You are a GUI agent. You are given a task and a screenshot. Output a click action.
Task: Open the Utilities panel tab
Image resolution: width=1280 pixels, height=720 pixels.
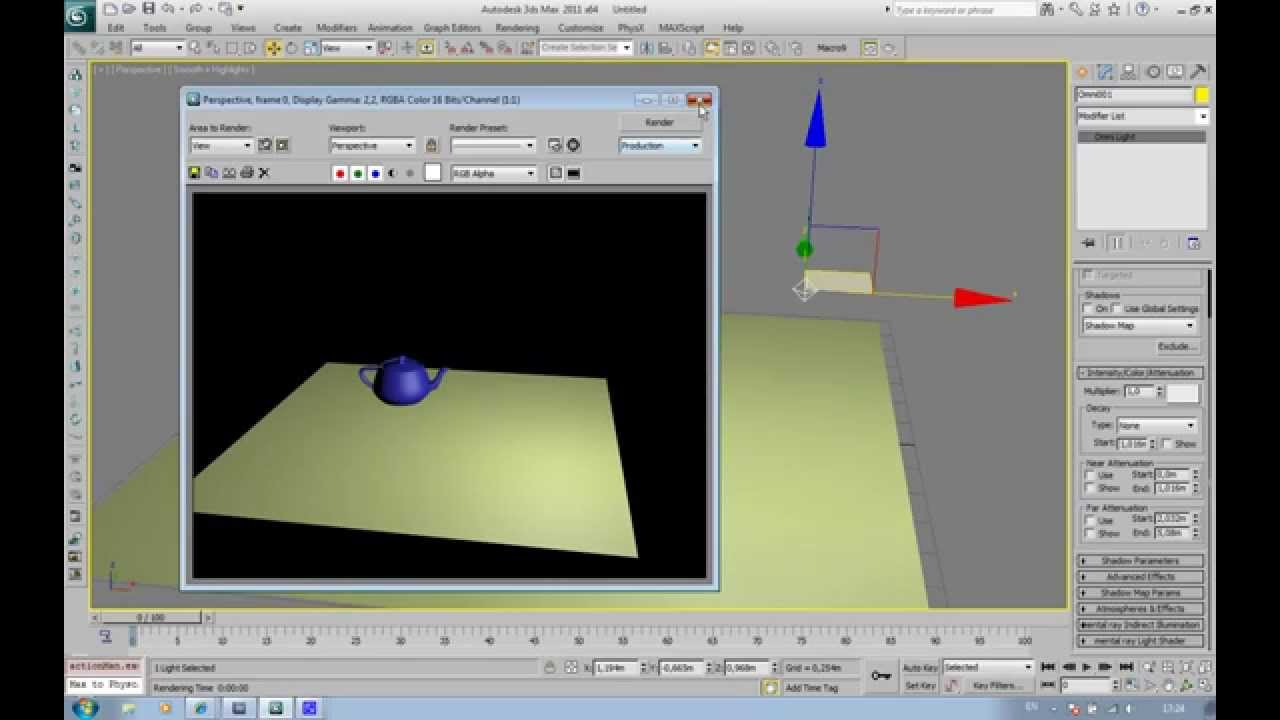[x=1198, y=72]
